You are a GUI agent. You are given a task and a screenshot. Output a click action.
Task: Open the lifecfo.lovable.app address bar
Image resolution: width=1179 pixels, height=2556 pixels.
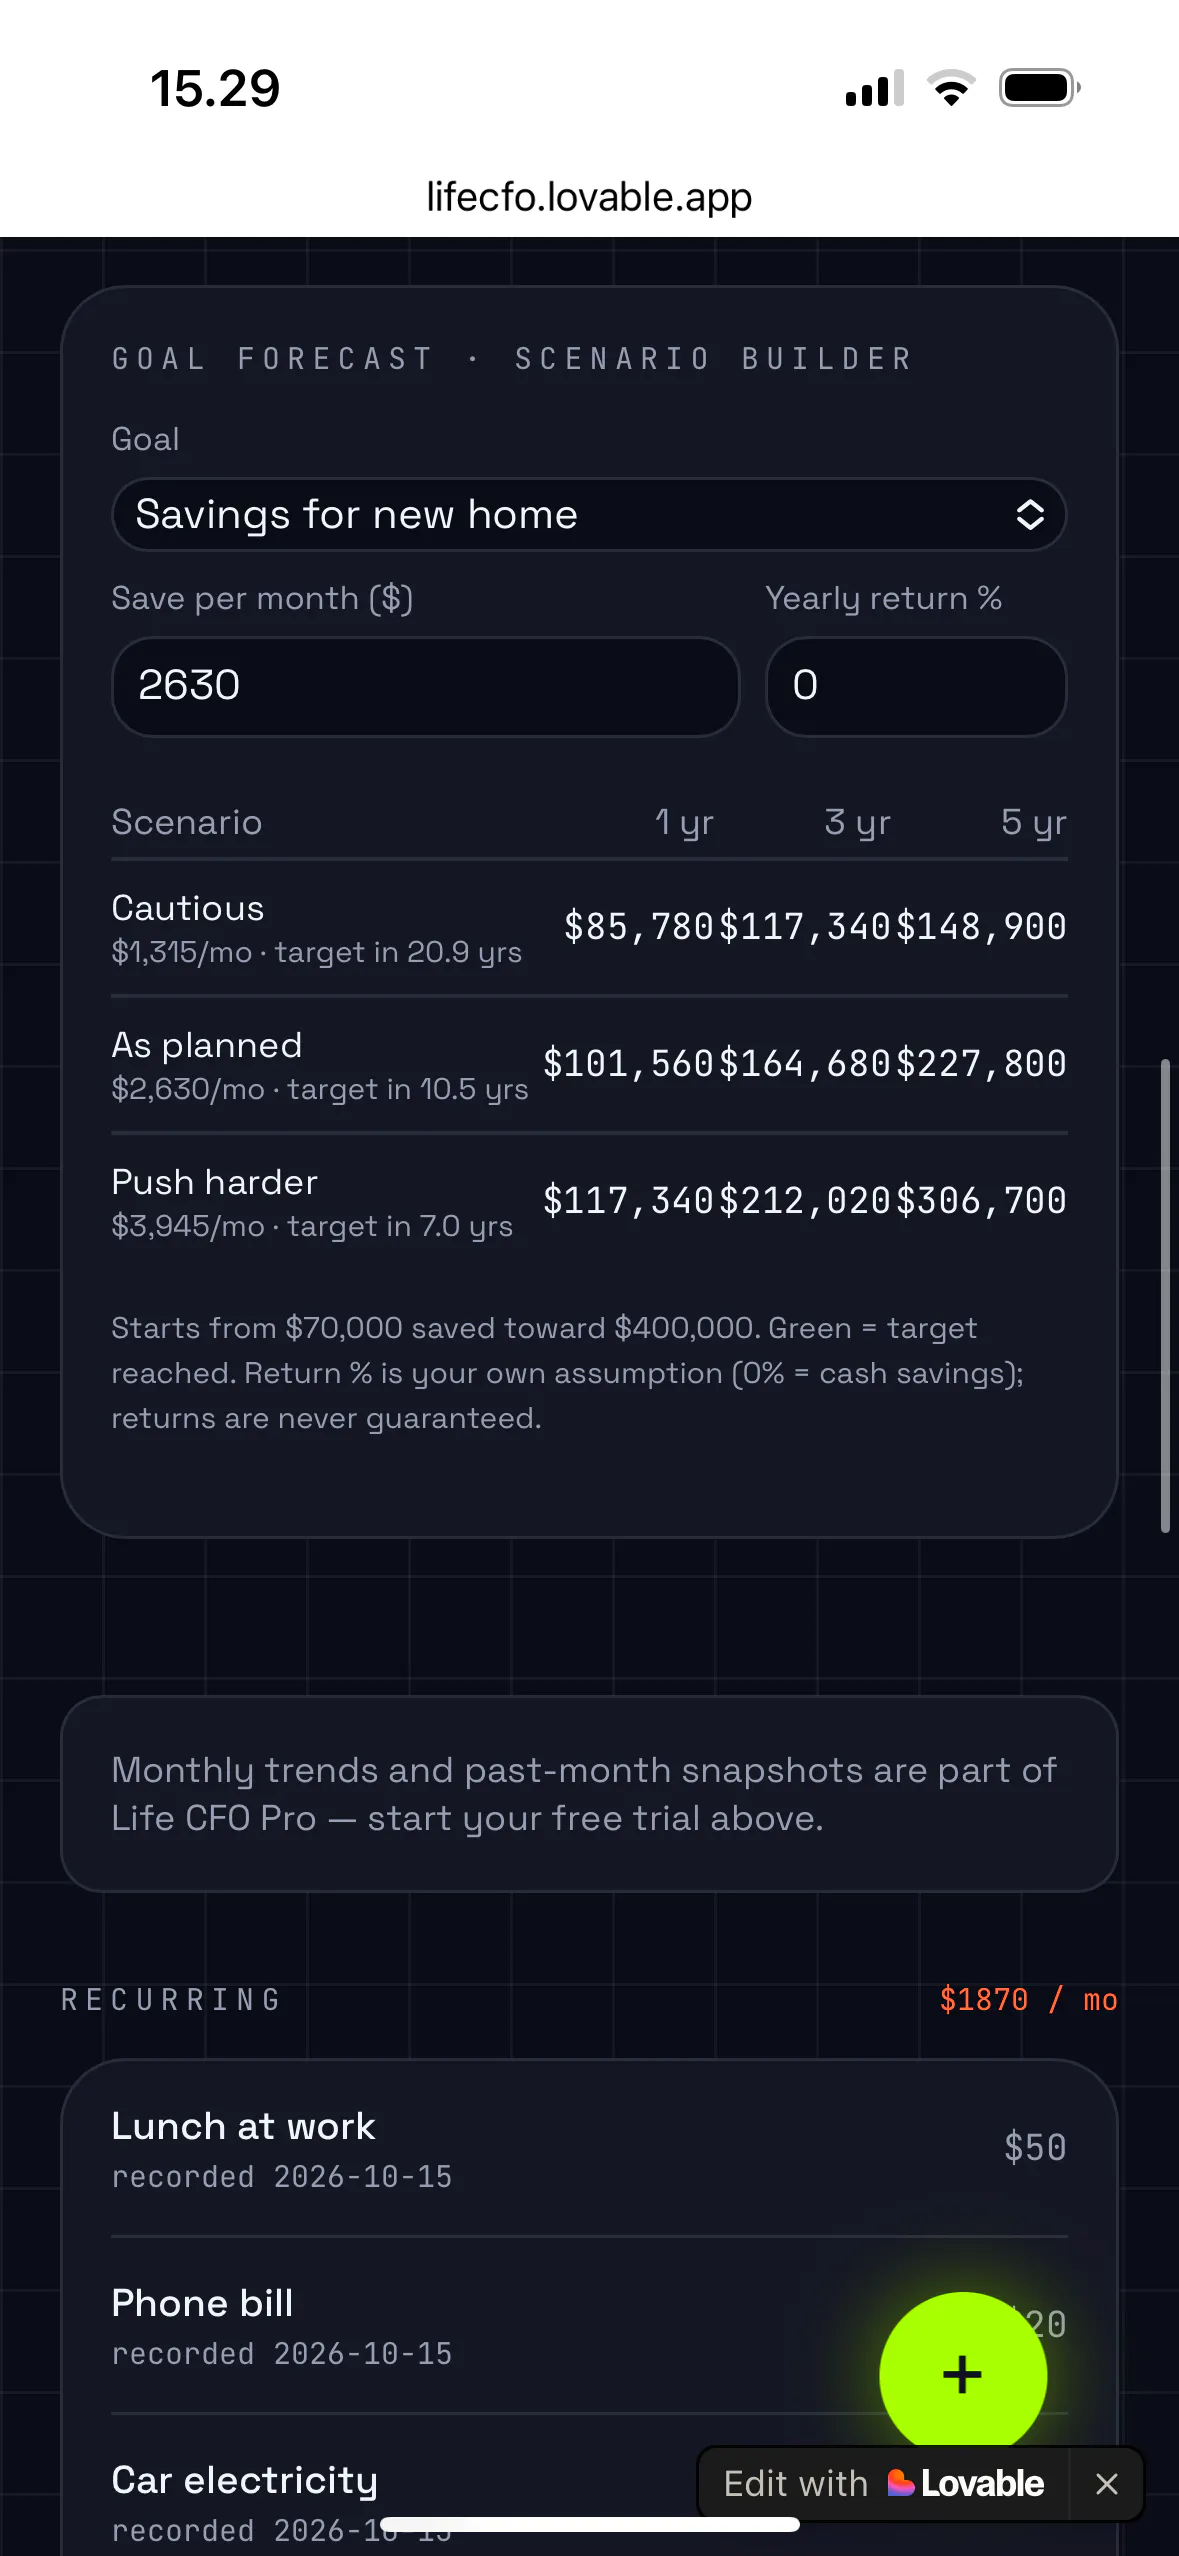589,197
